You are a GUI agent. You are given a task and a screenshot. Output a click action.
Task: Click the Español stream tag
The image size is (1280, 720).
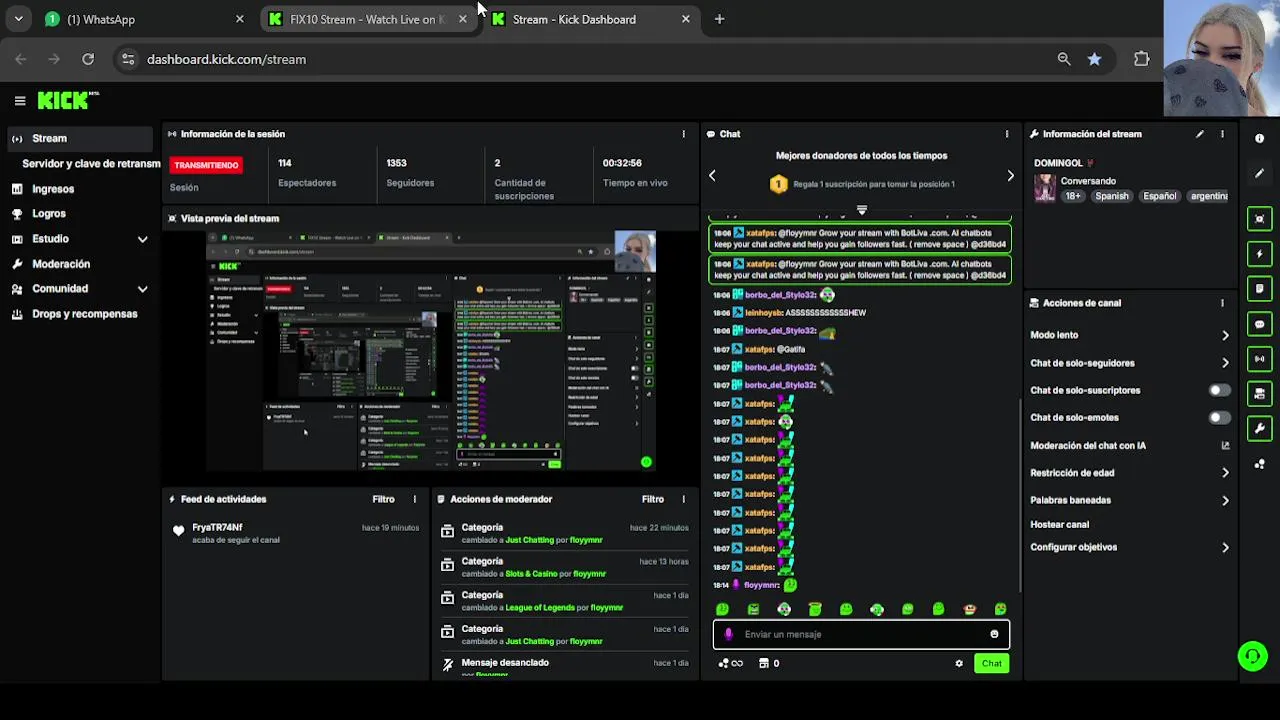[1160, 196]
